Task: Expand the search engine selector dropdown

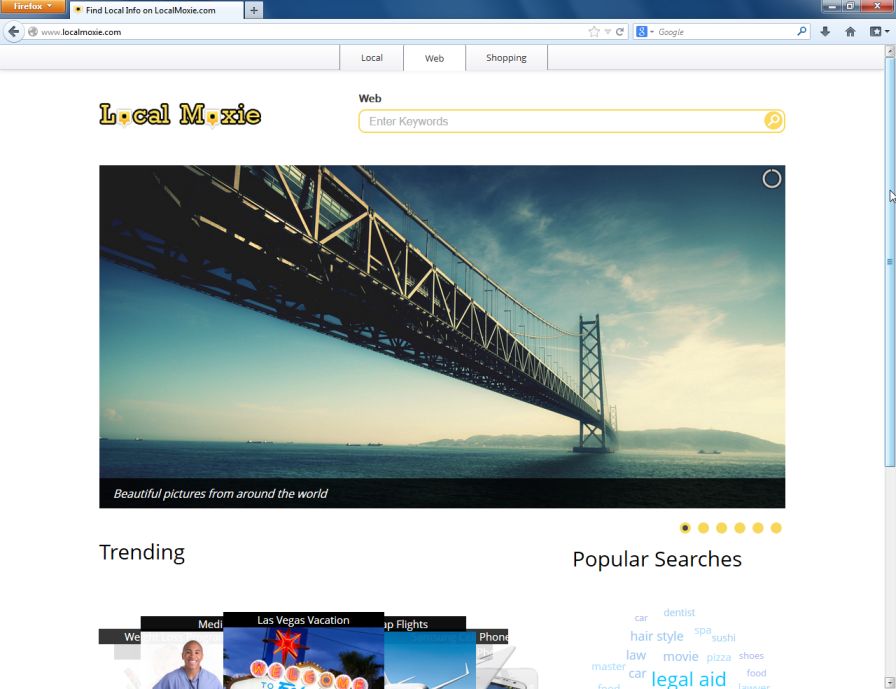Action: (645, 32)
